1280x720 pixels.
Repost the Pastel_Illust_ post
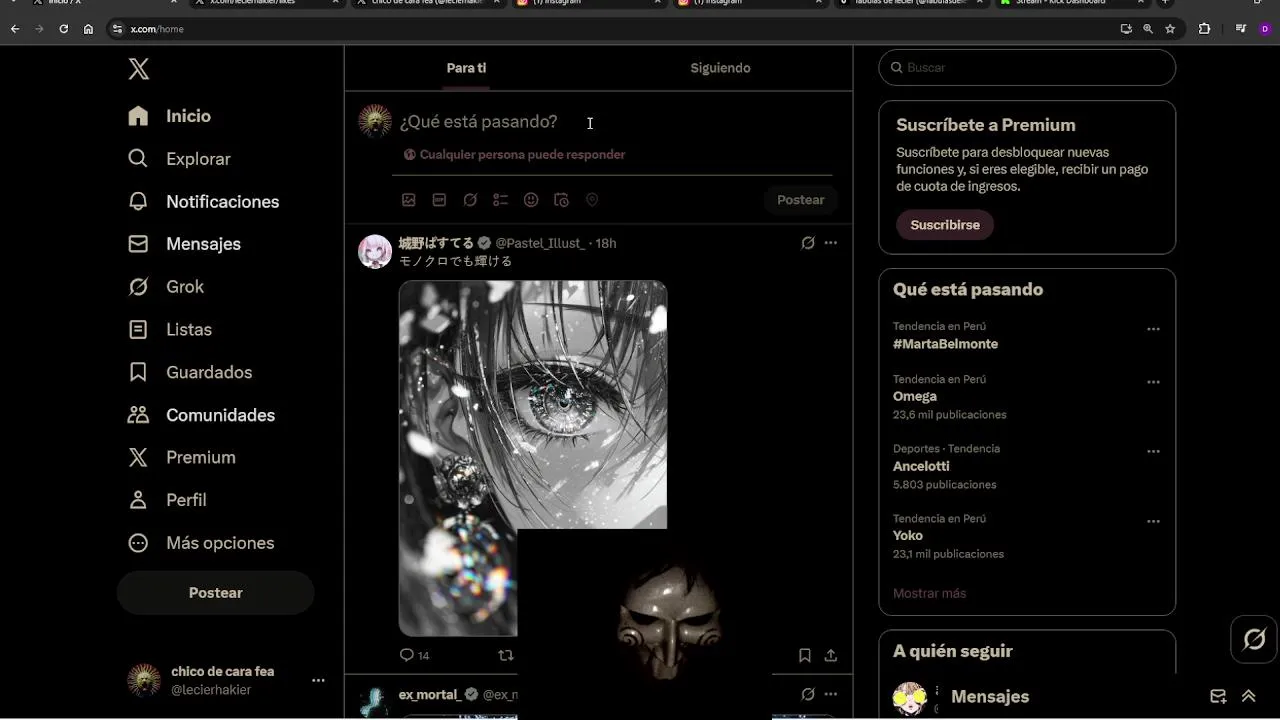pyautogui.click(x=506, y=655)
